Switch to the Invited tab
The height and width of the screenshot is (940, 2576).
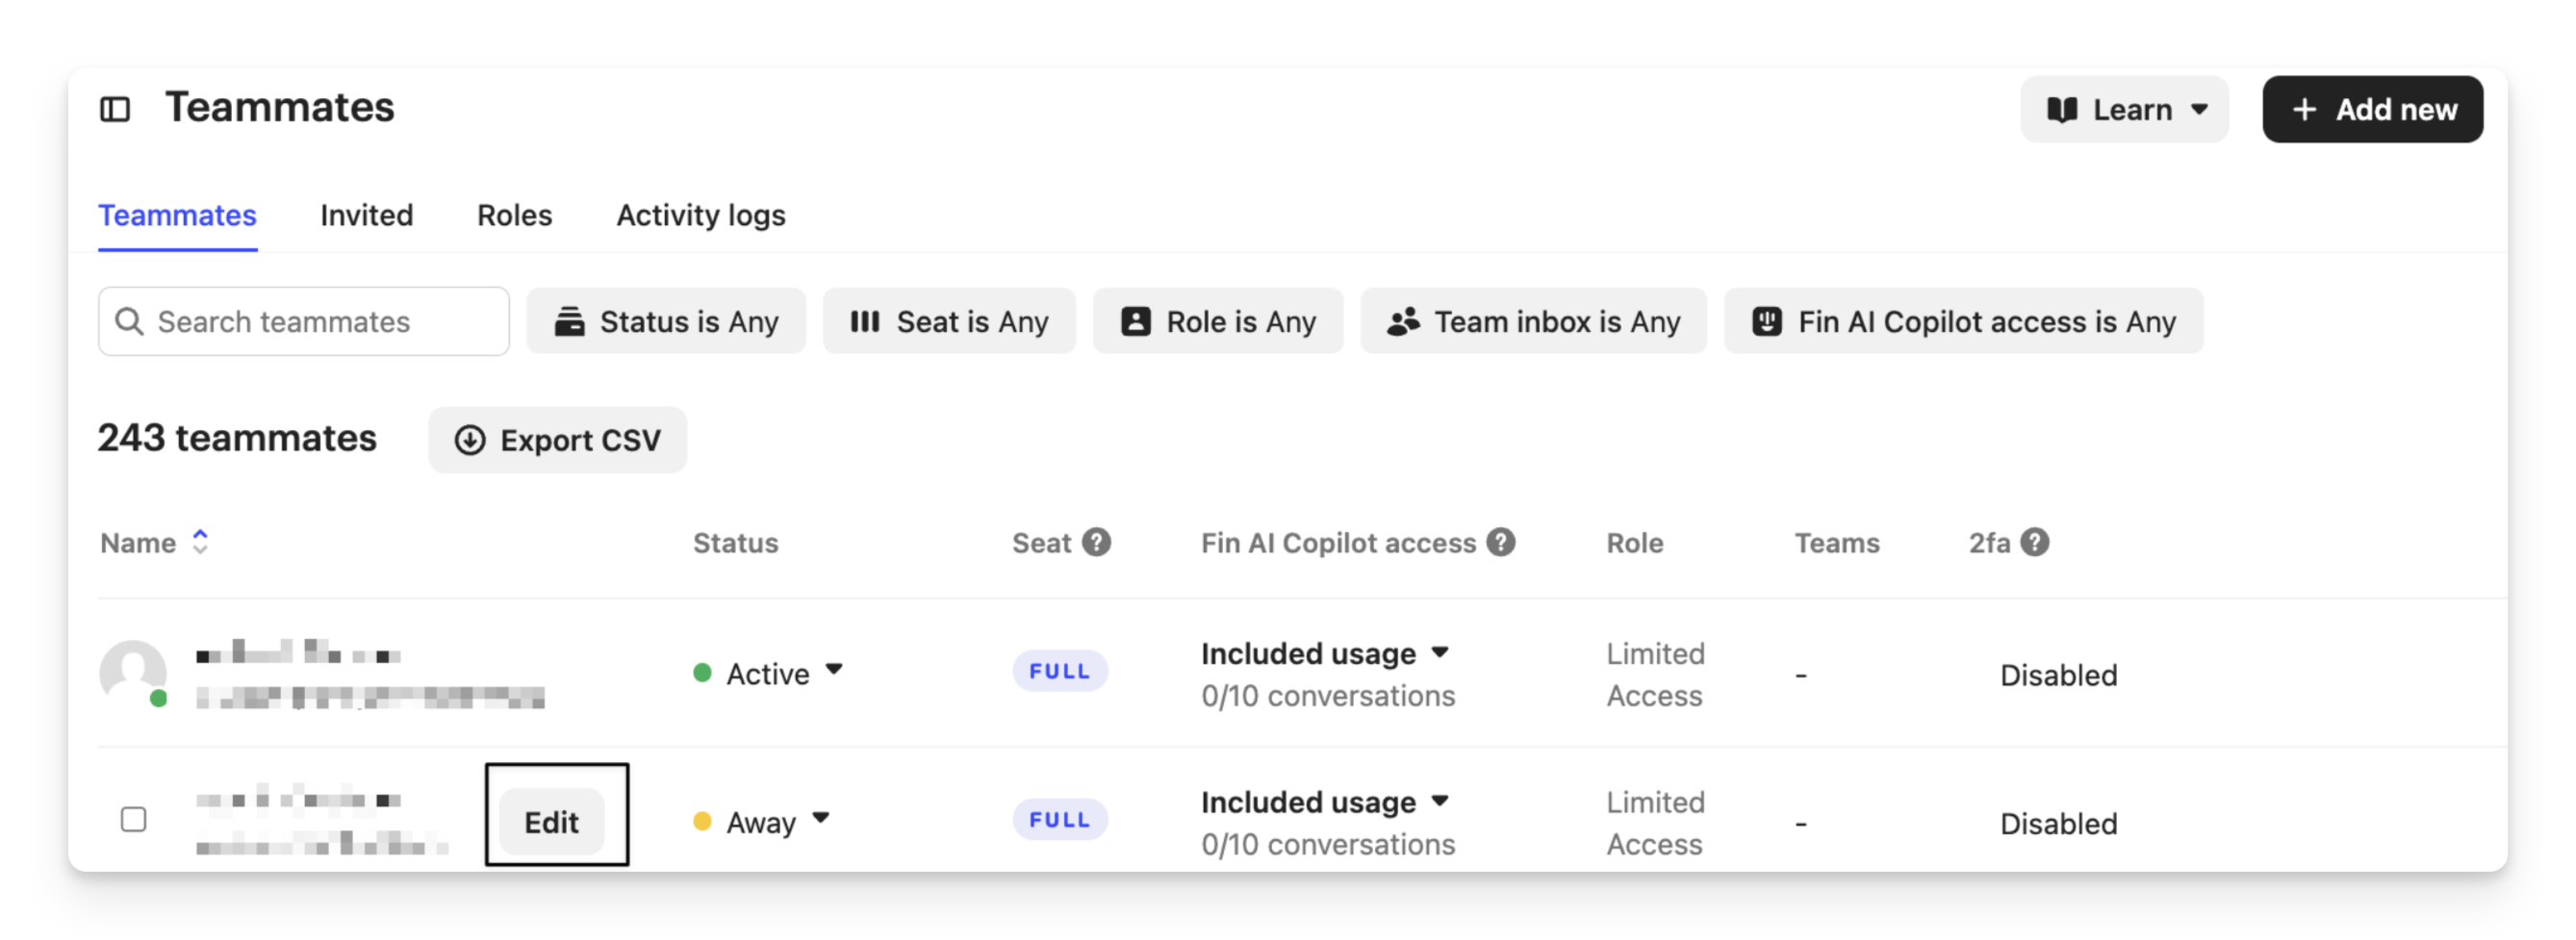pyautogui.click(x=366, y=215)
